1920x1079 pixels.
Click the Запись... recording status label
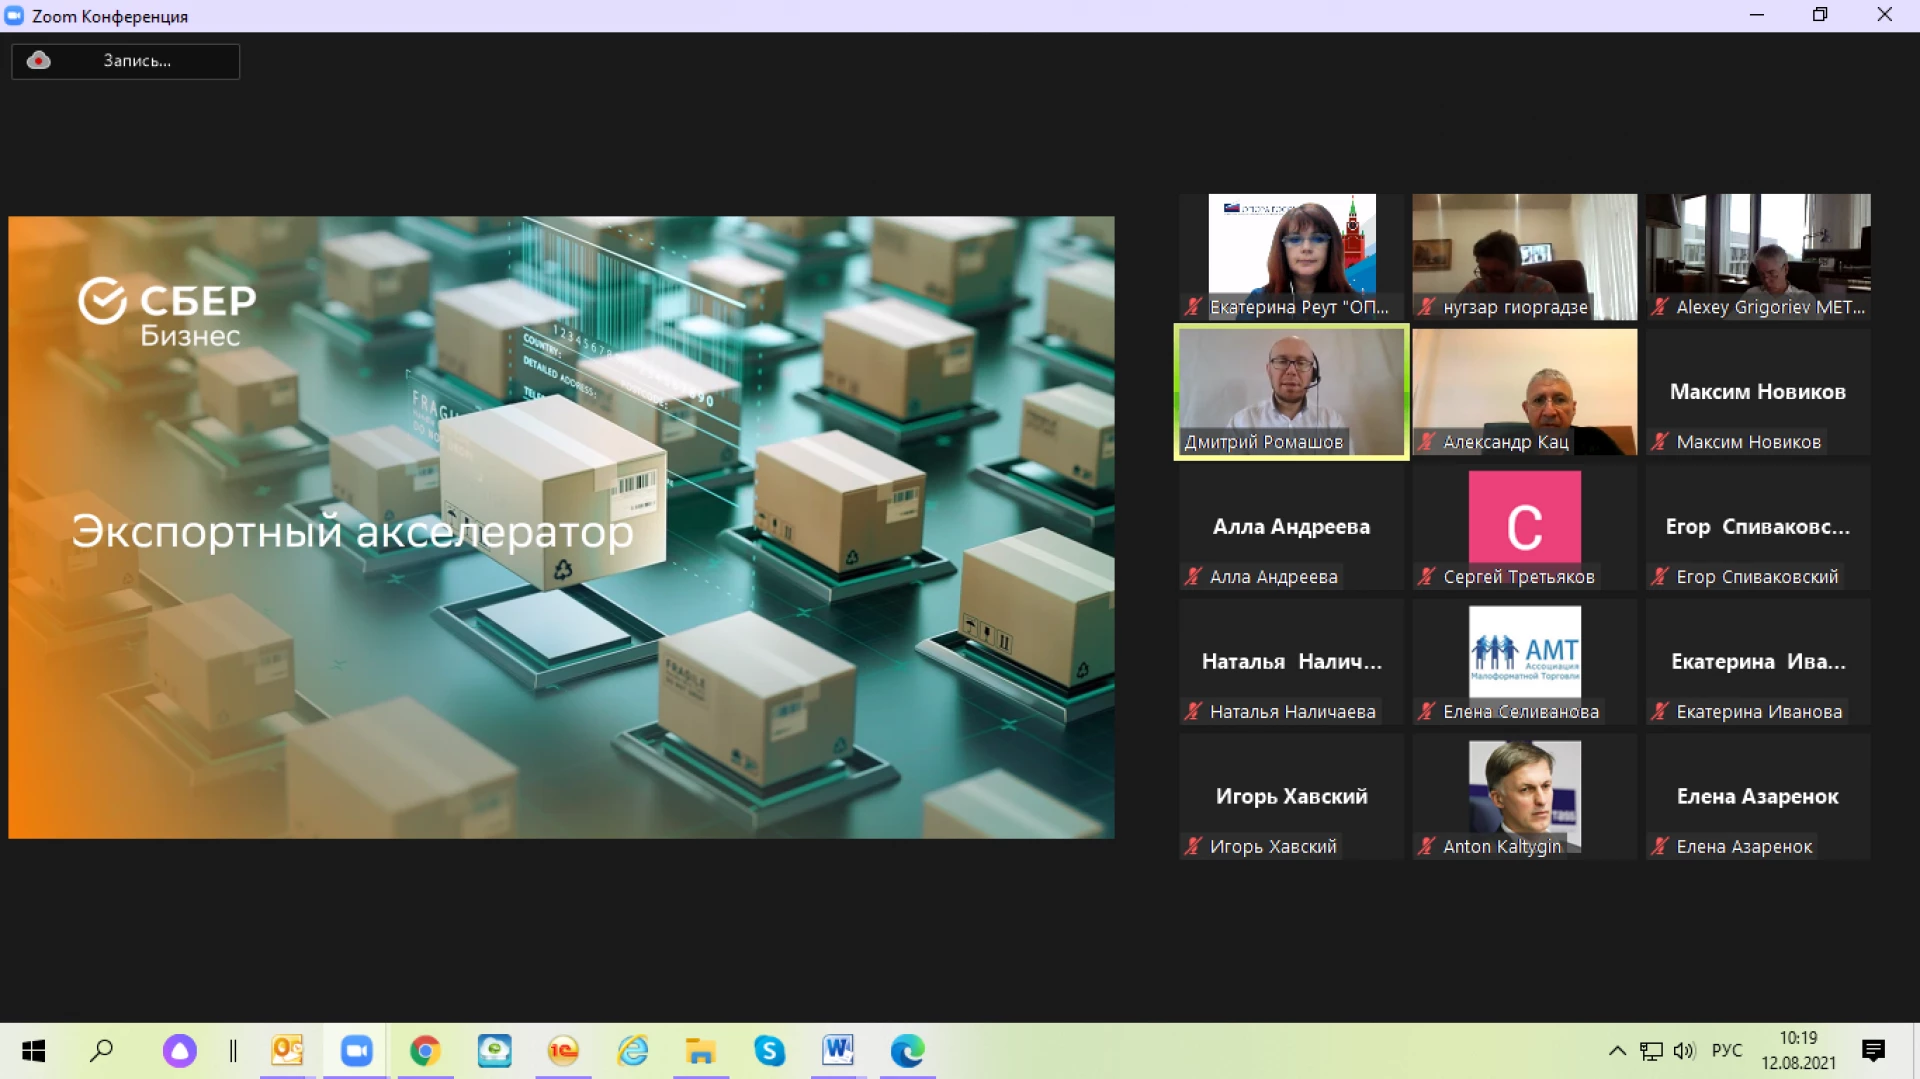click(x=137, y=61)
